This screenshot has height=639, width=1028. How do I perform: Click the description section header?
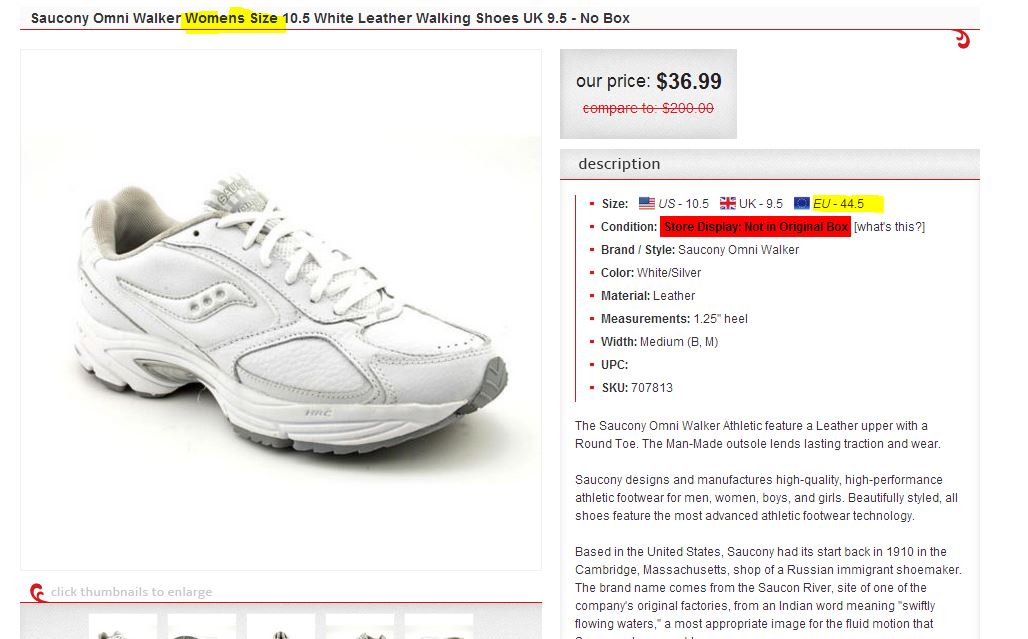[x=620, y=164]
